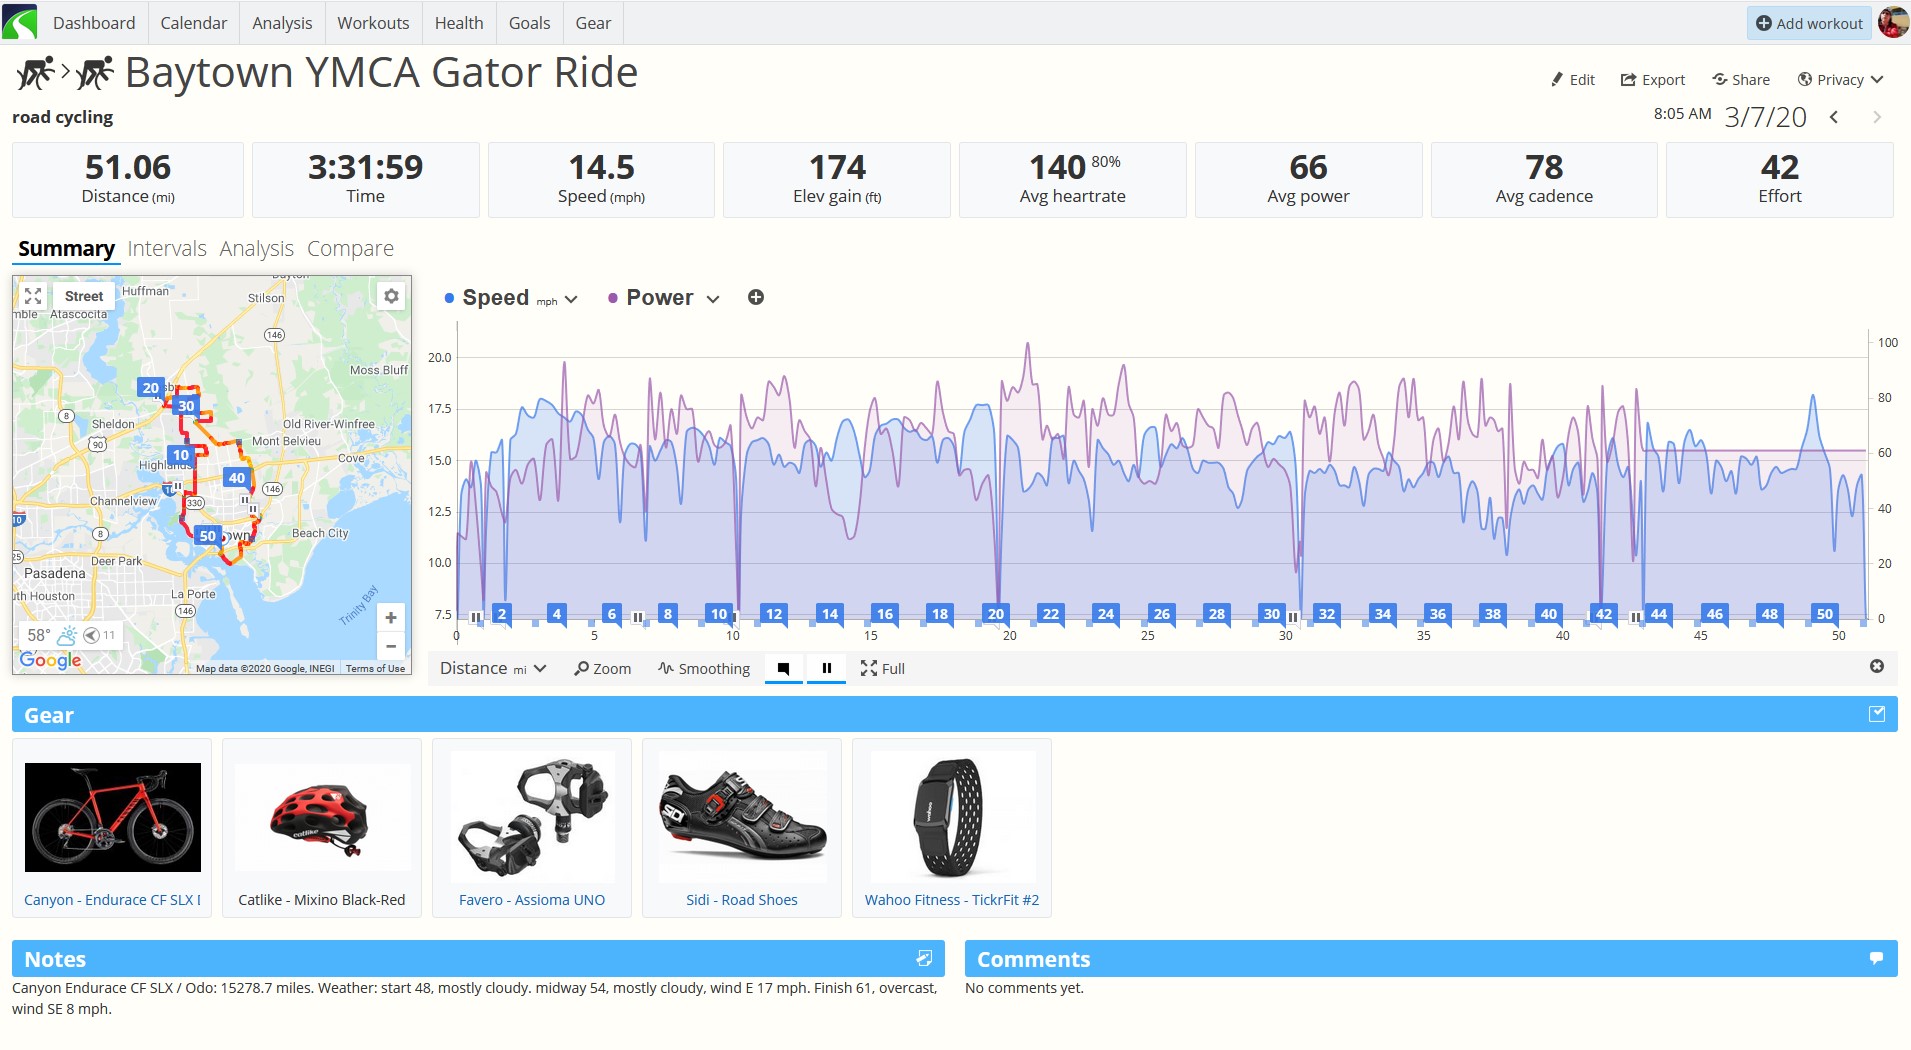This screenshot has width=1911, height=1050.
Task: Click the Add workout button
Action: [x=1810, y=23]
